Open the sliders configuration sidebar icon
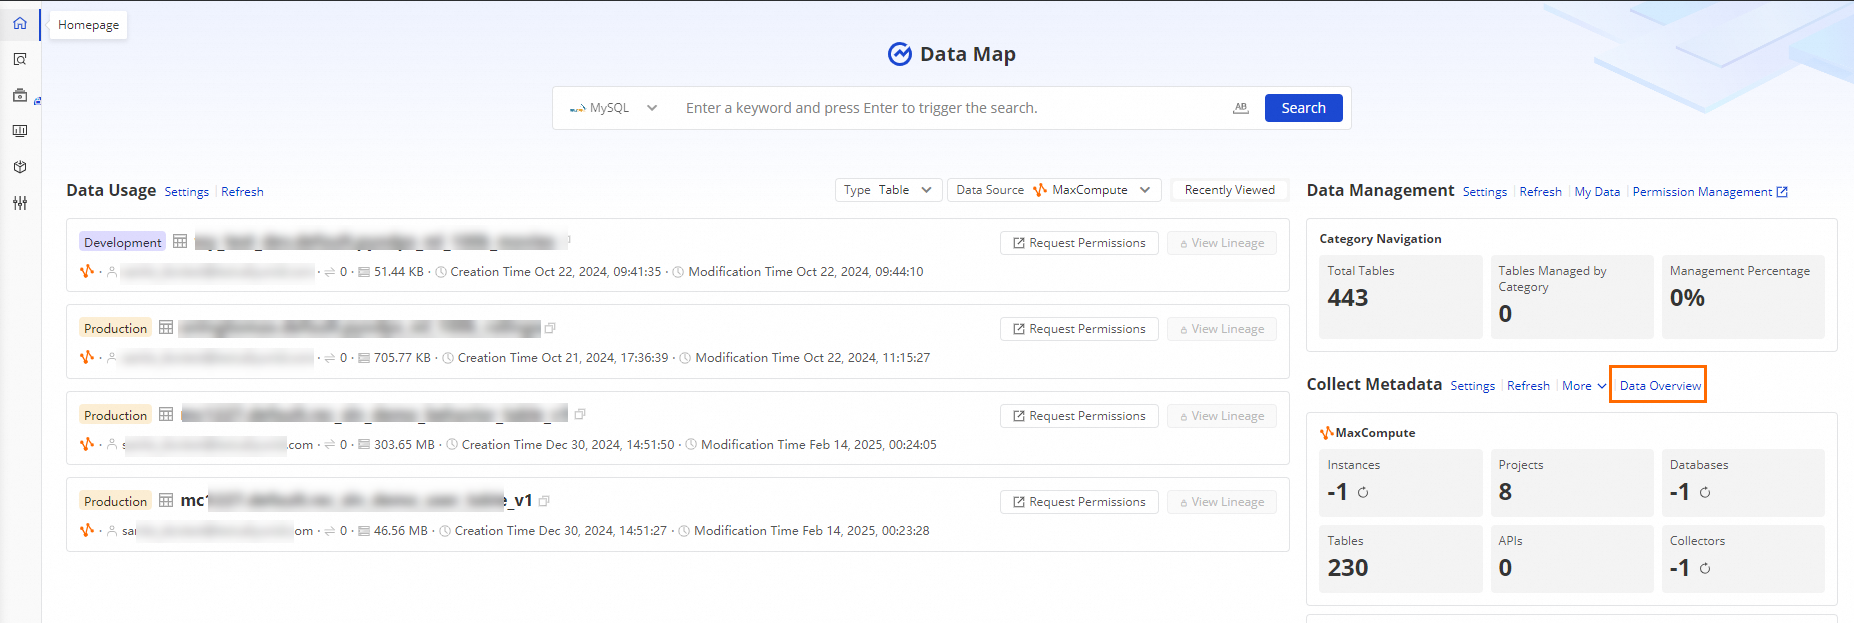1854x623 pixels. tap(20, 203)
